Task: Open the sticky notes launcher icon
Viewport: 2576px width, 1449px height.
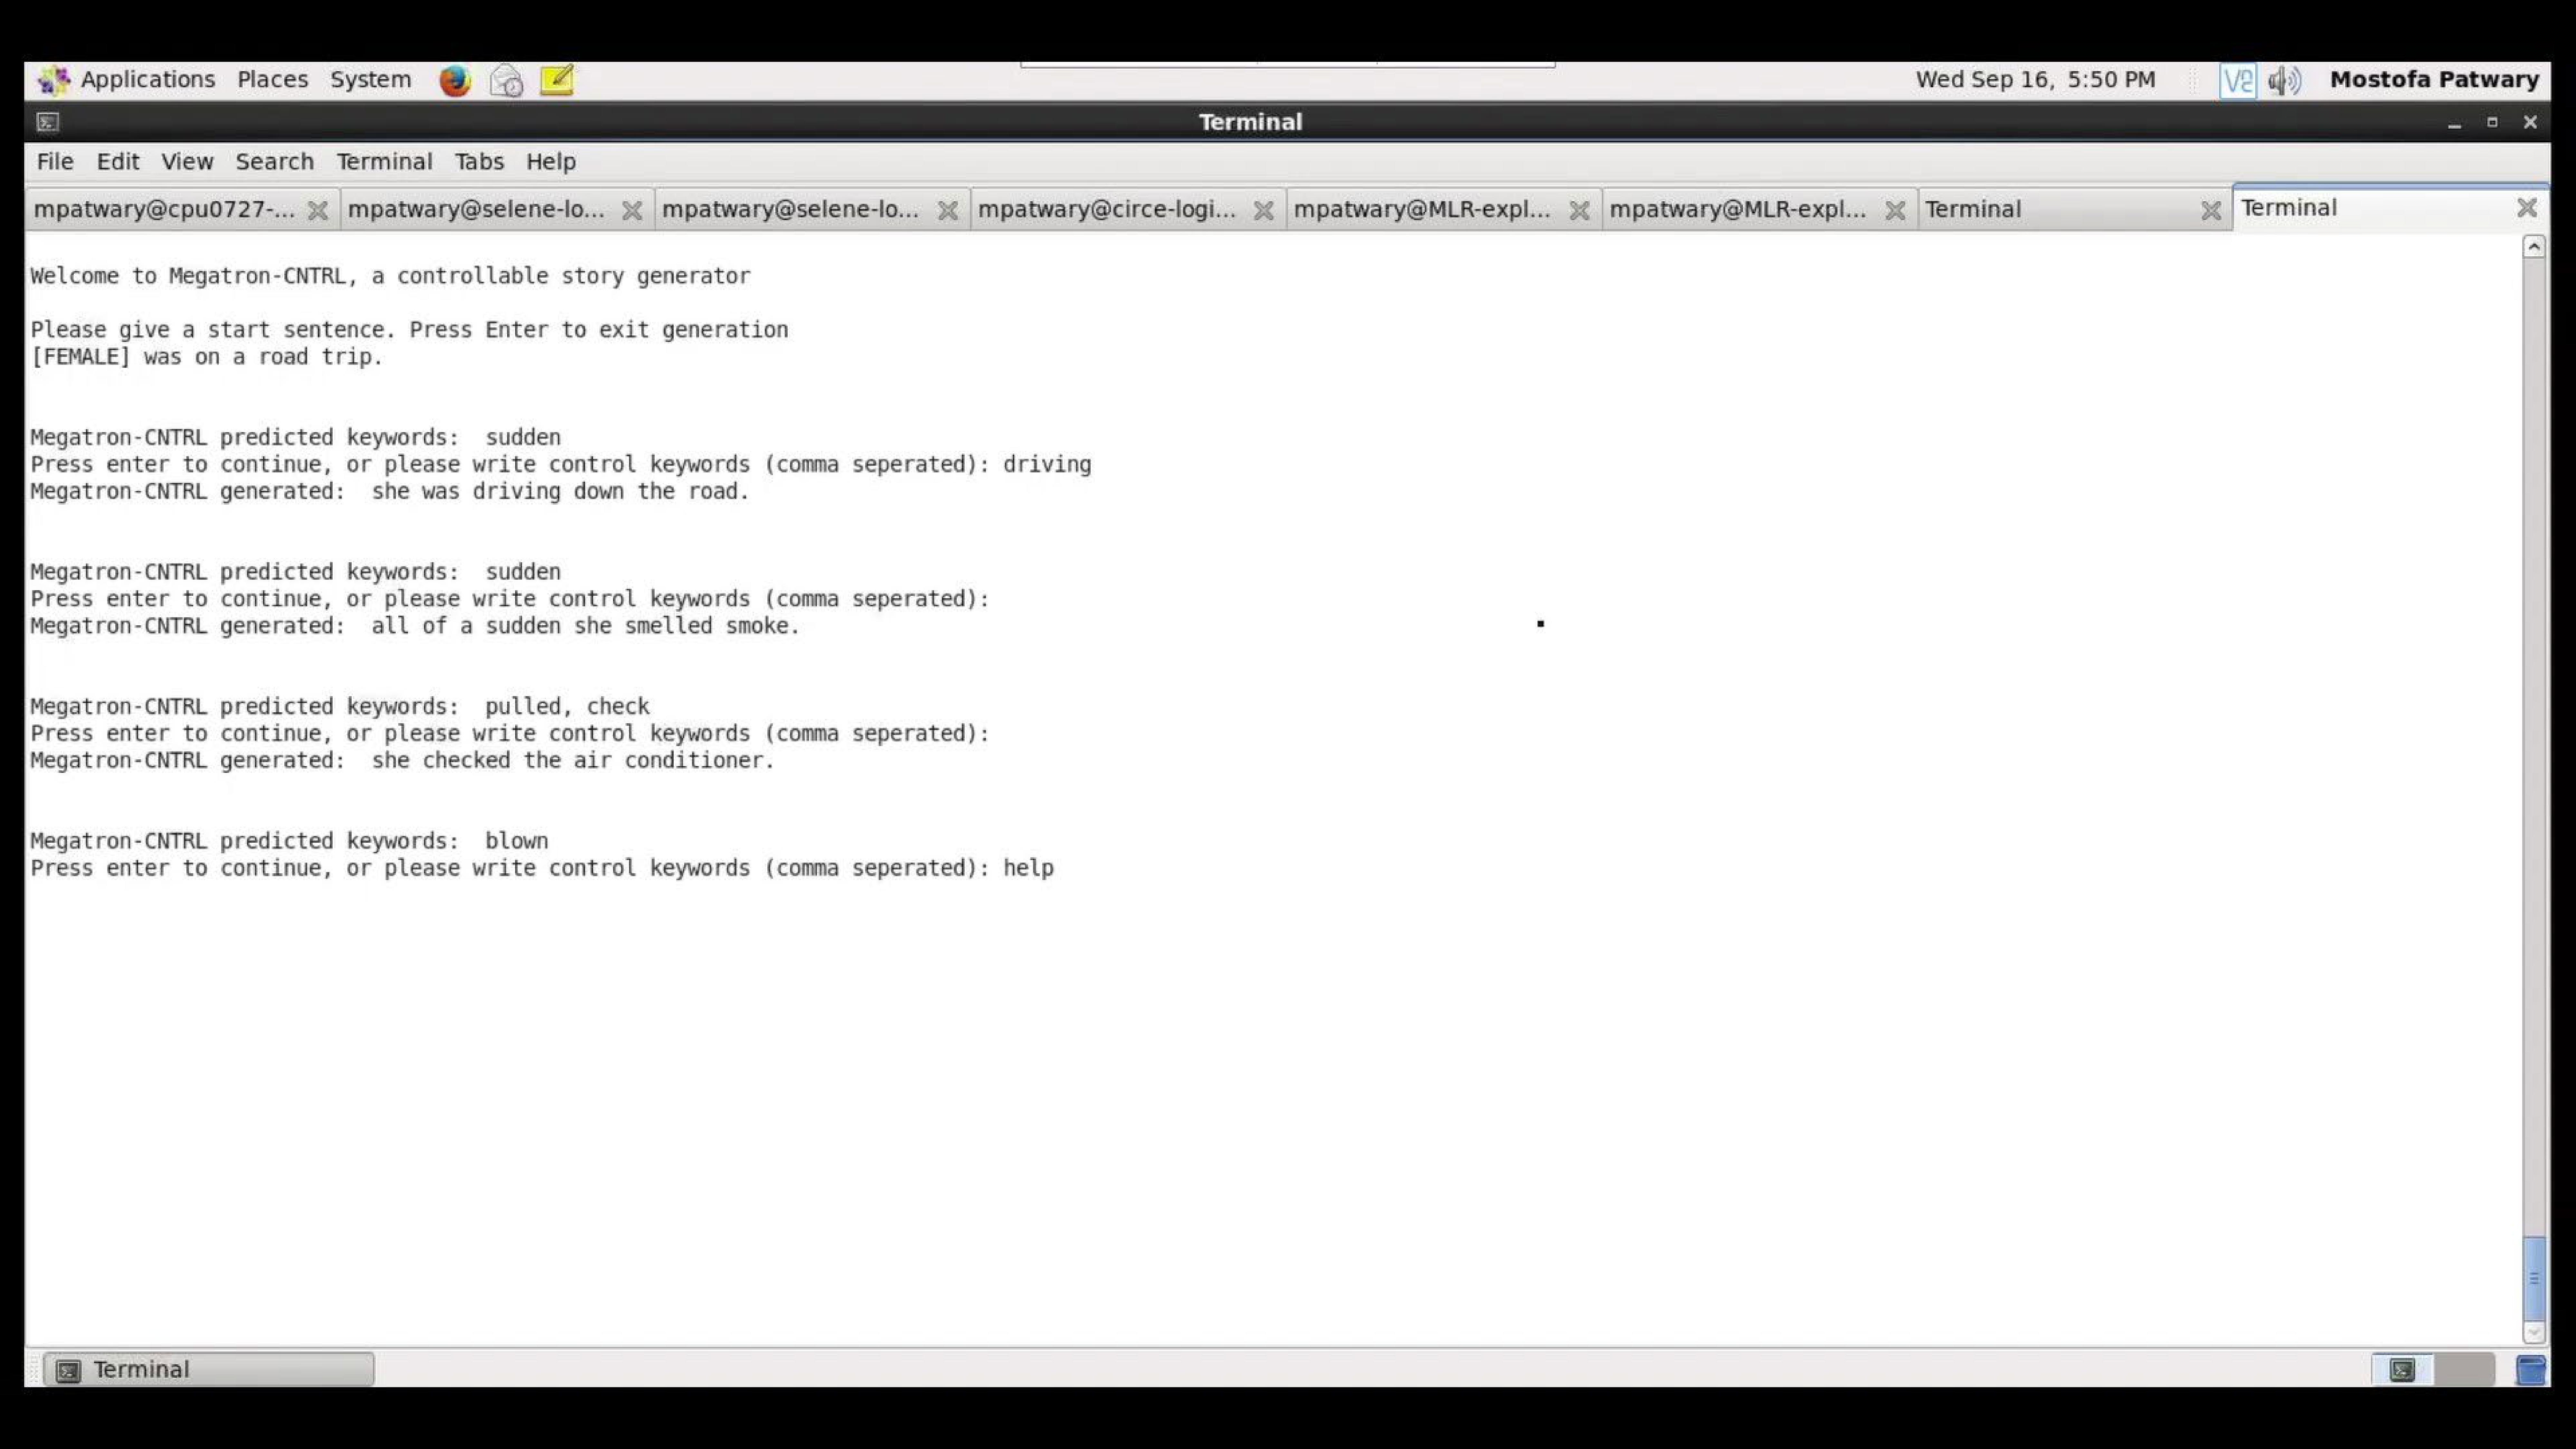Action: (x=557, y=80)
